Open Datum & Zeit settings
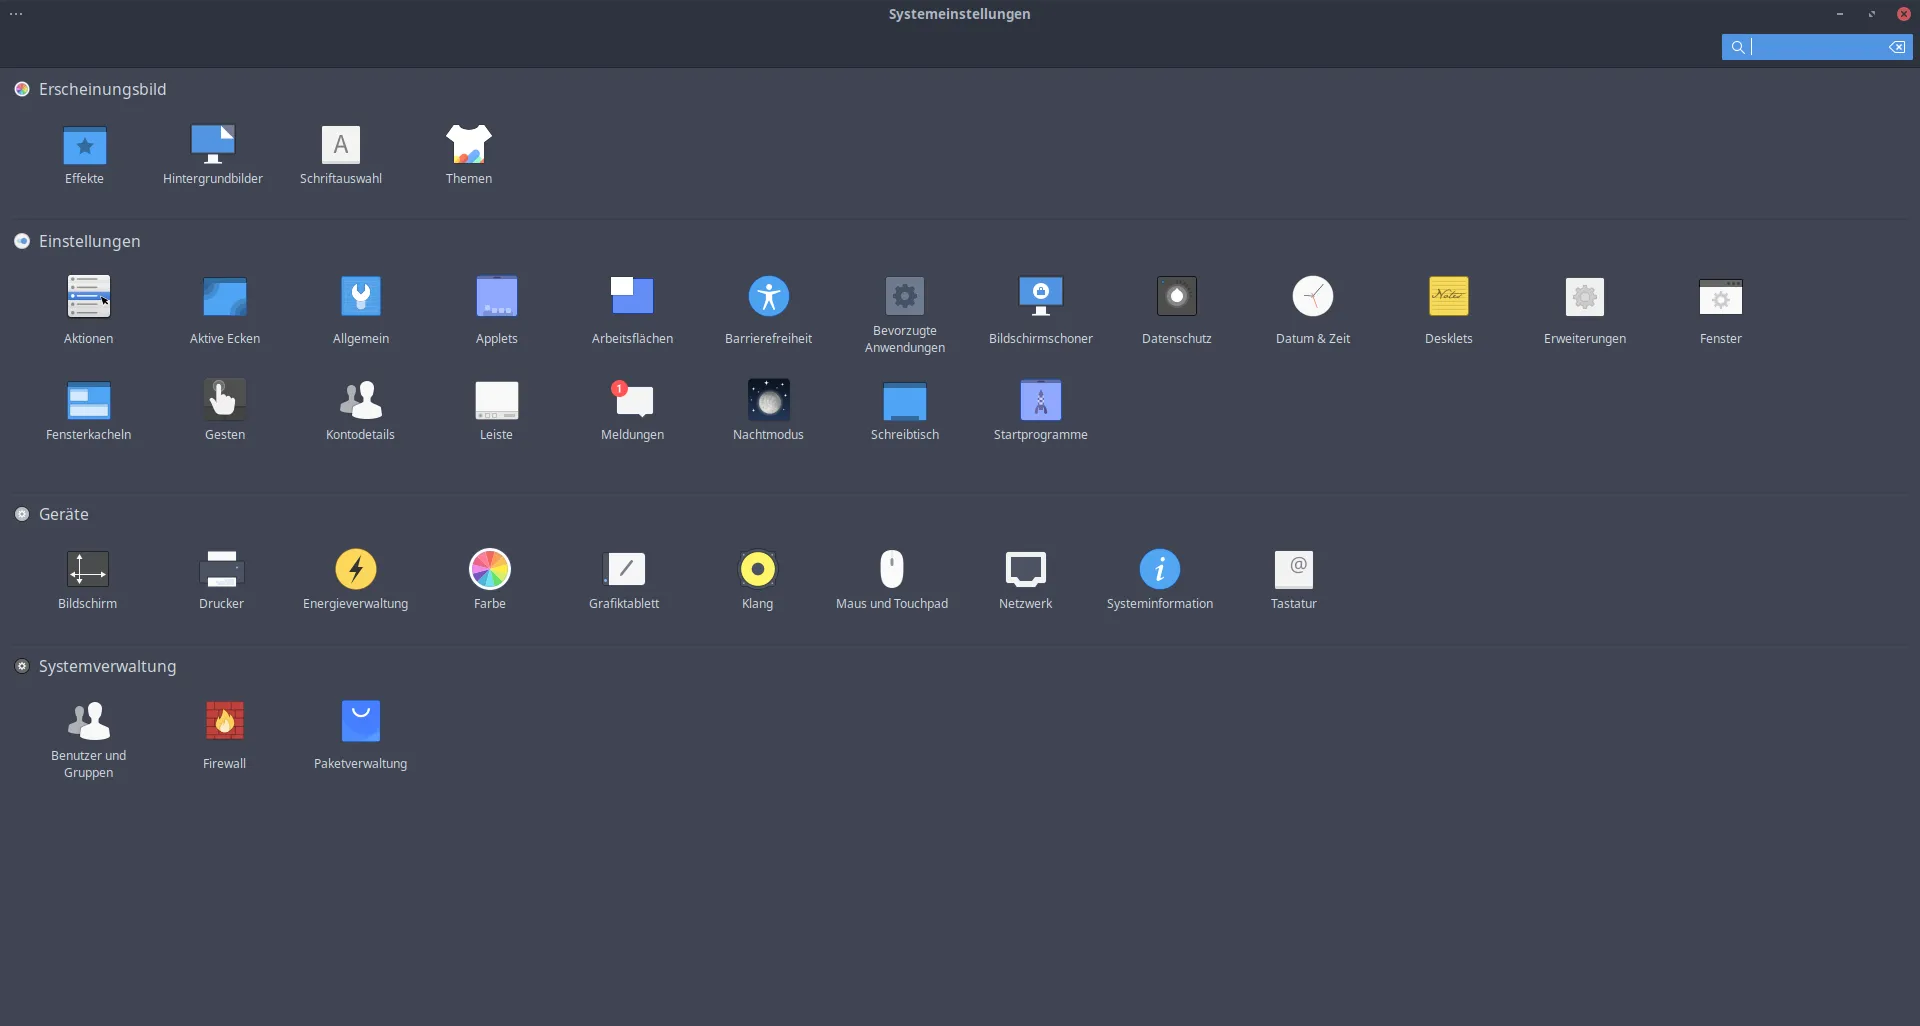The height and width of the screenshot is (1026, 1920). click(1312, 297)
